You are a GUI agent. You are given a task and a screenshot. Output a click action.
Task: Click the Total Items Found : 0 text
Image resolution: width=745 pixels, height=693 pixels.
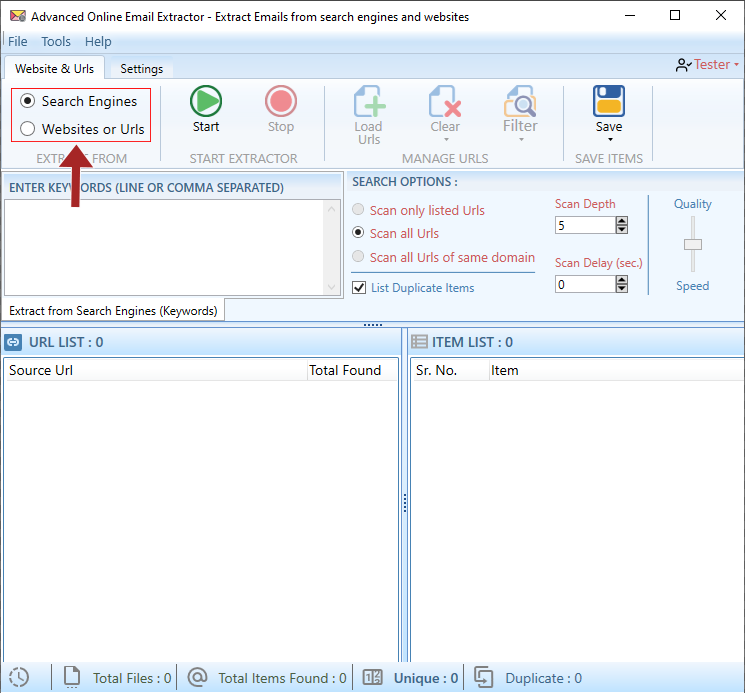[x=282, y=678]
